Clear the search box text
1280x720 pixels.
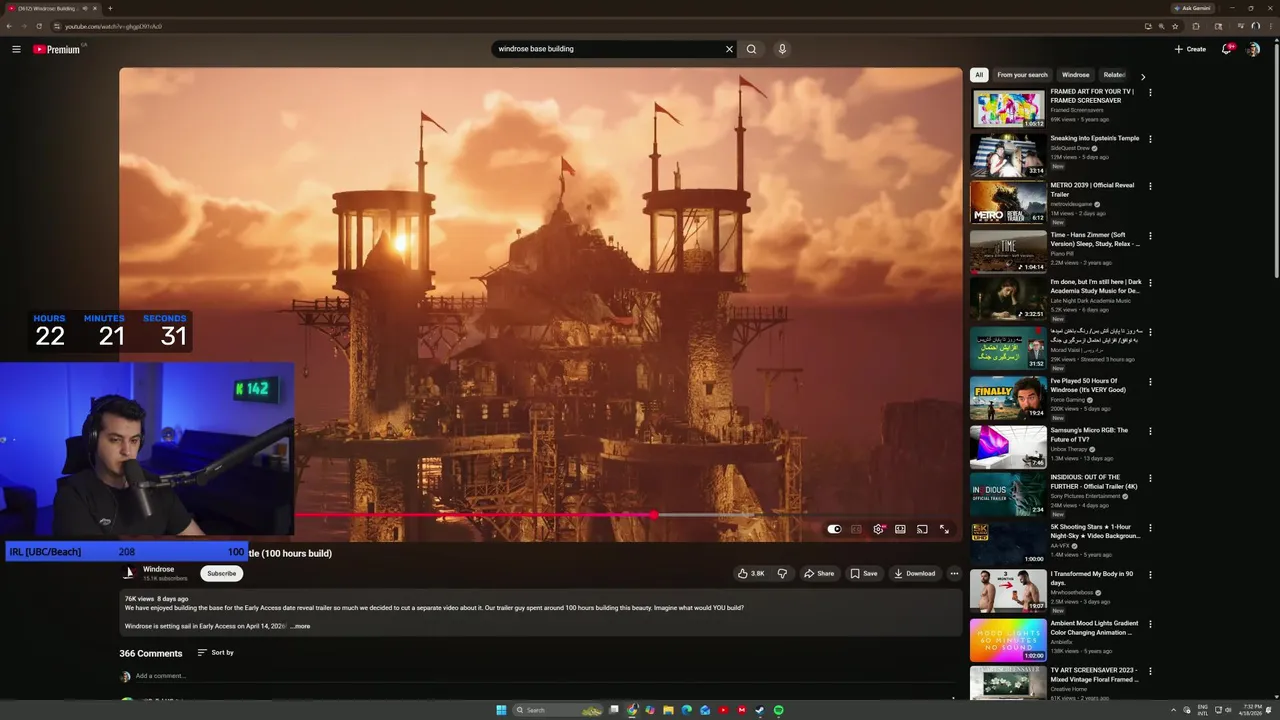(x=729, y=49)
